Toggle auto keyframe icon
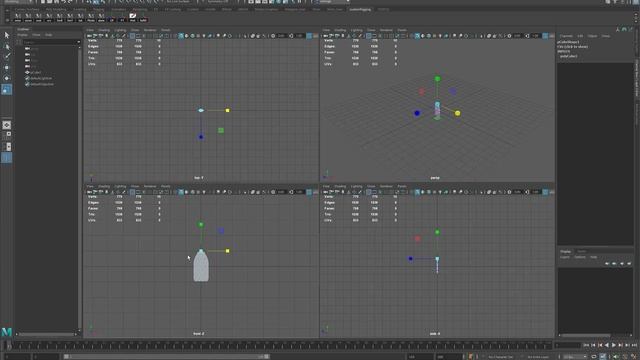This screenshot has height=360, width=640. point(603,356)
